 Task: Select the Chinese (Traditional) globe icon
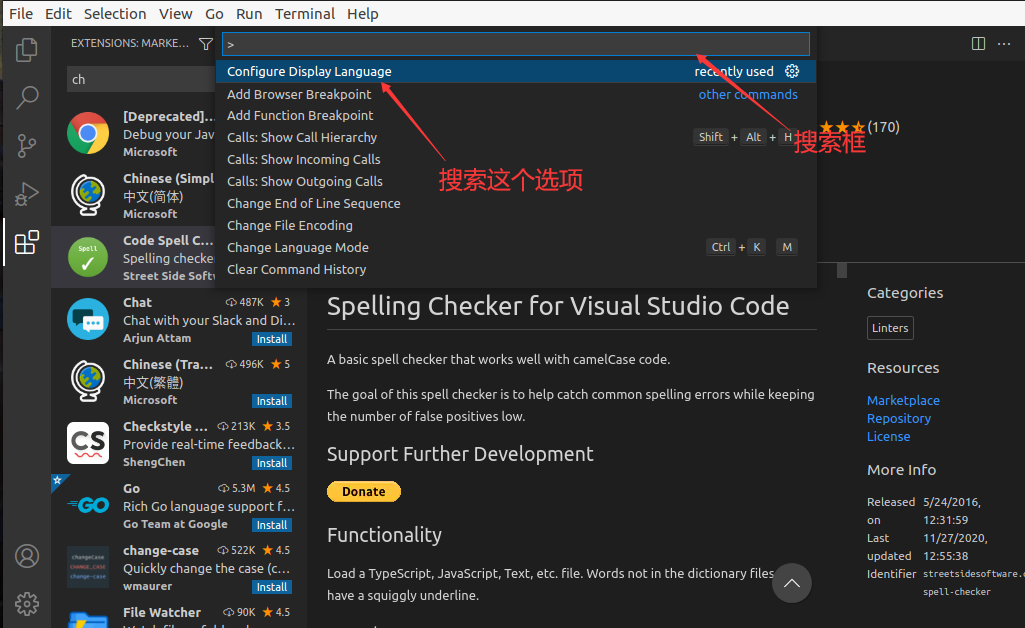click(88, 381)
